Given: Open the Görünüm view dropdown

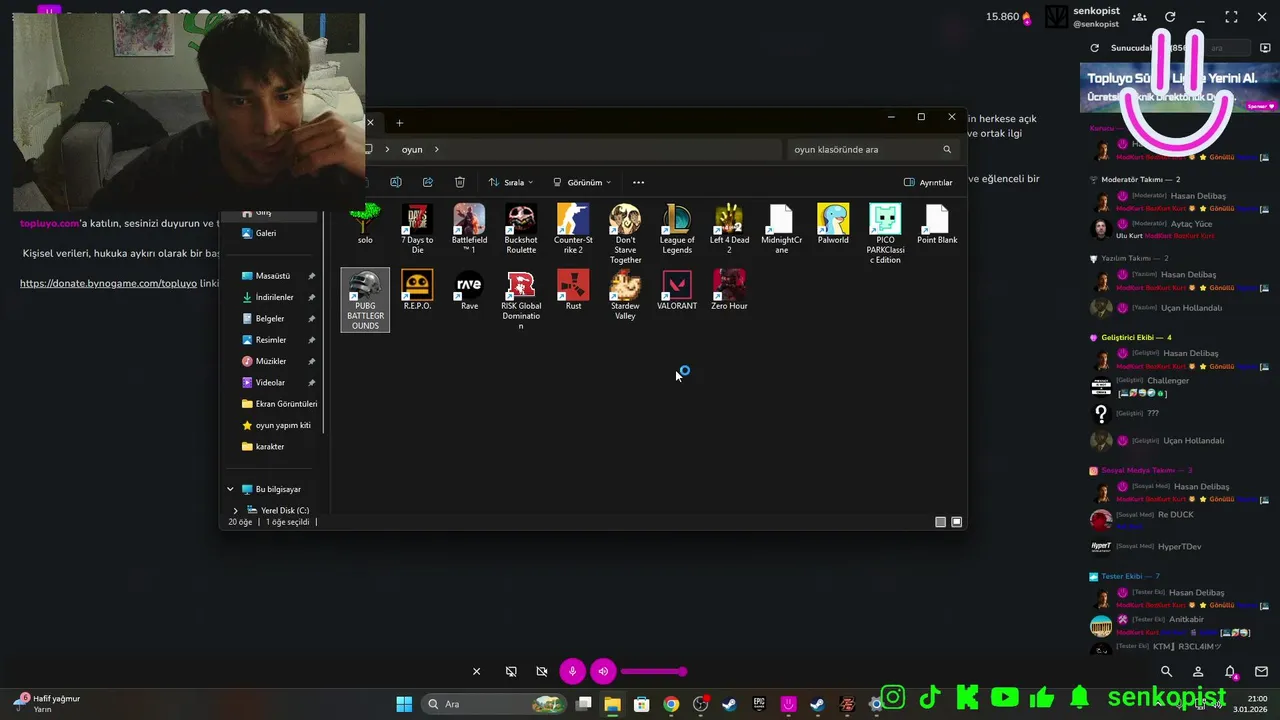Looking at the screenshot, I should 581,182.
